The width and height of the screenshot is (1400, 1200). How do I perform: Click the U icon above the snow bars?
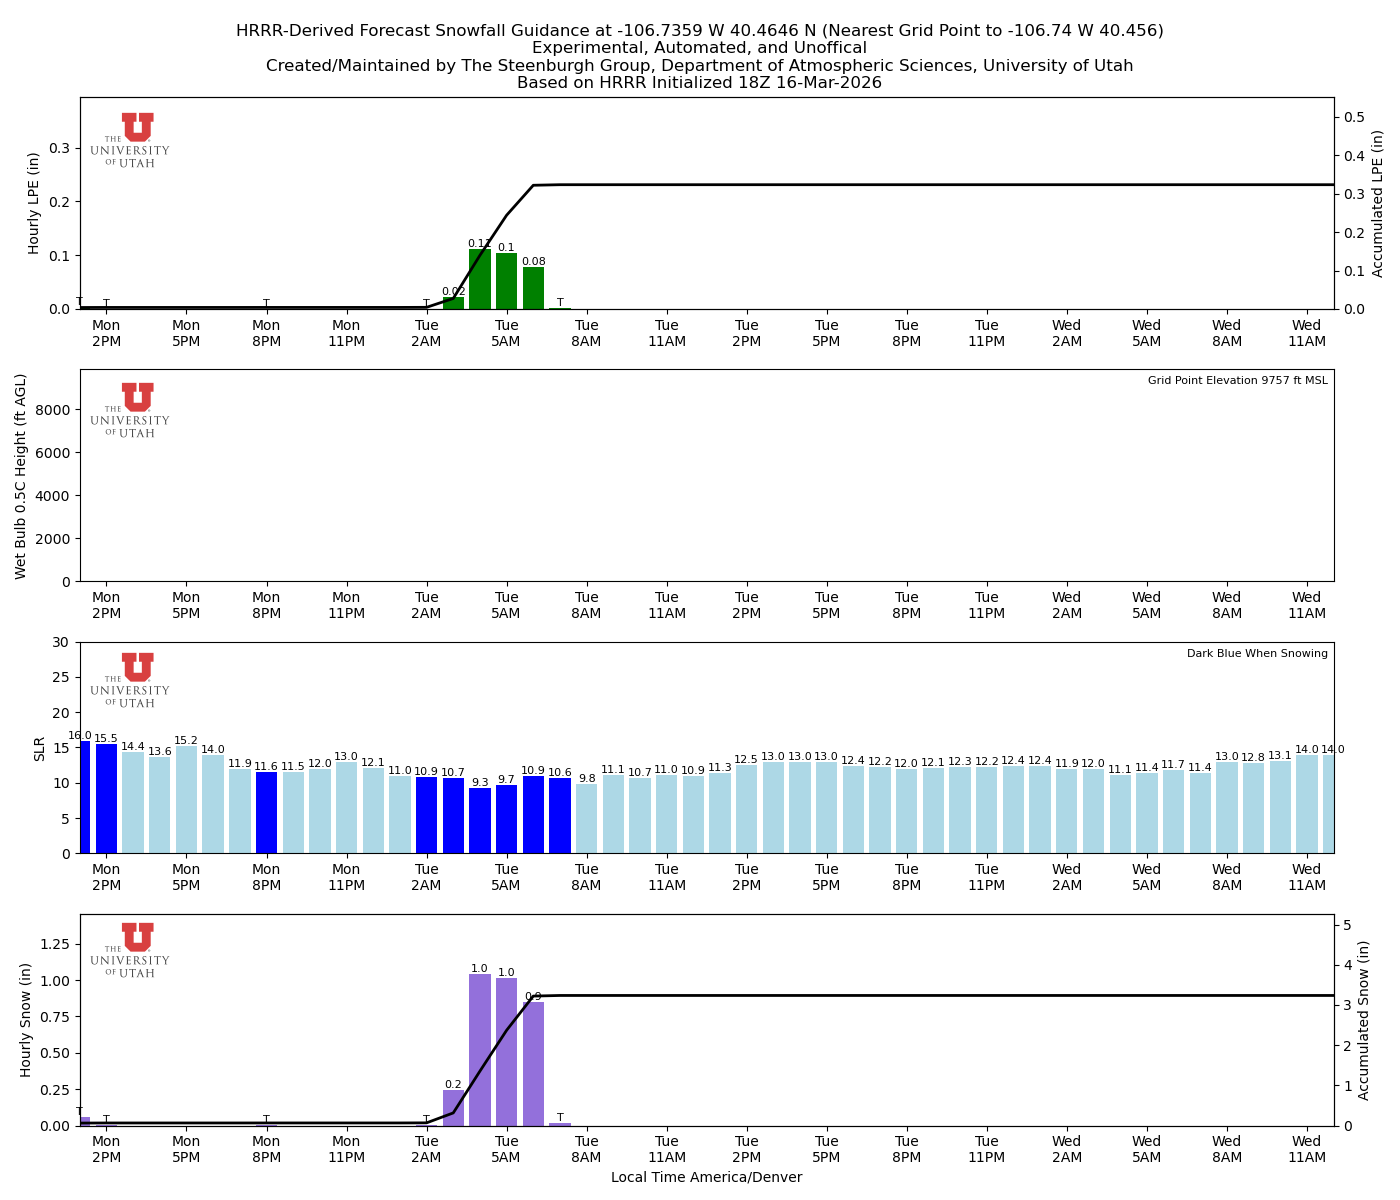[135, 938]
